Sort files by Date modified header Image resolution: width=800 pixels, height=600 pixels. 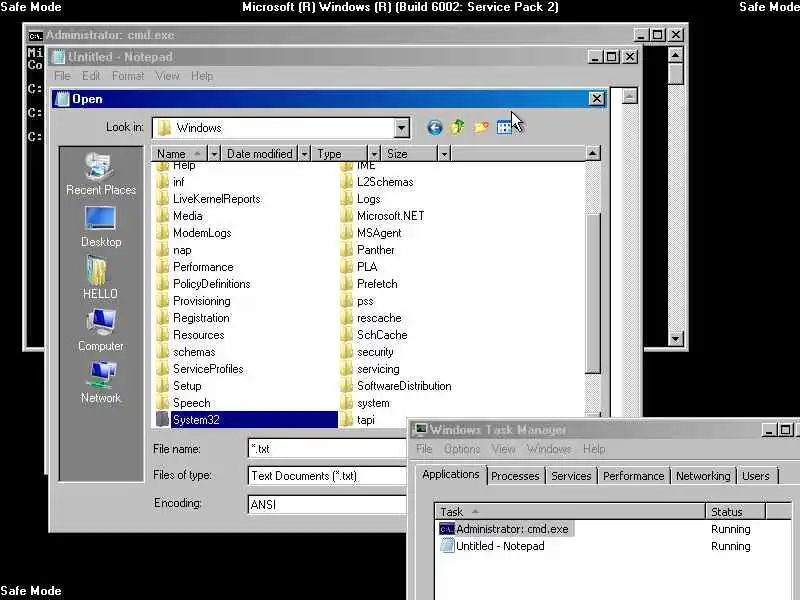click(x=260, y=154)
